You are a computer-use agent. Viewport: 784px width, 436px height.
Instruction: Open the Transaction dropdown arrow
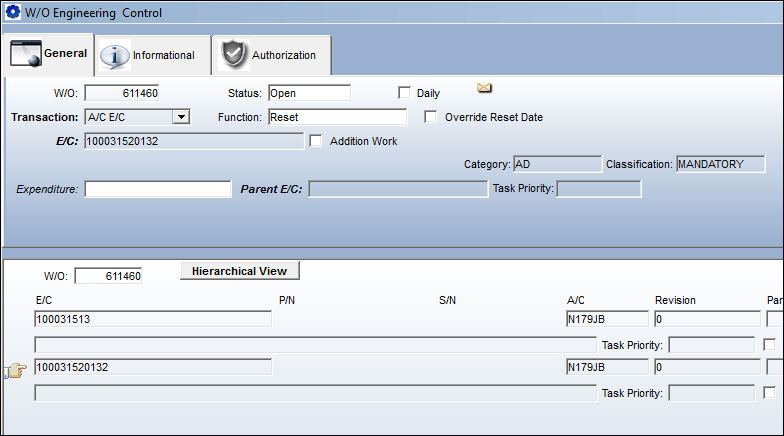pyautogui.click(x=181, y=117)
